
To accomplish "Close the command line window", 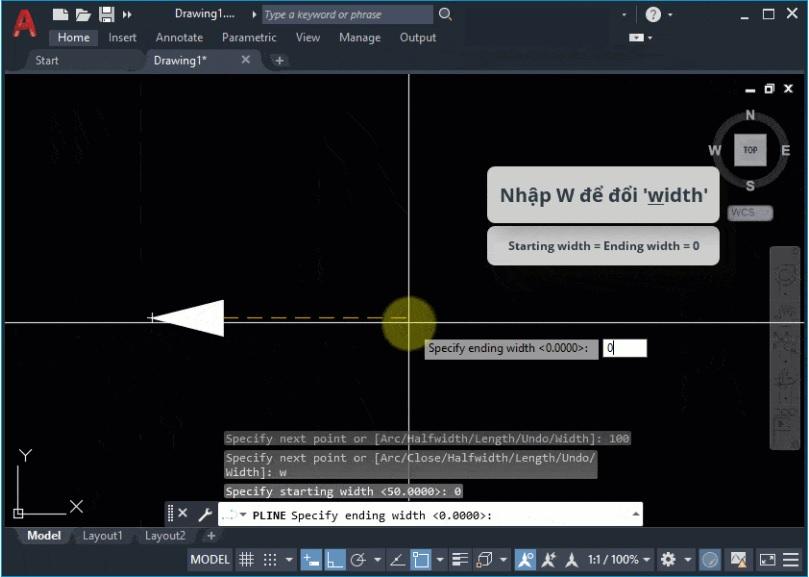I will pyautogui.click(x=182, y=513).
